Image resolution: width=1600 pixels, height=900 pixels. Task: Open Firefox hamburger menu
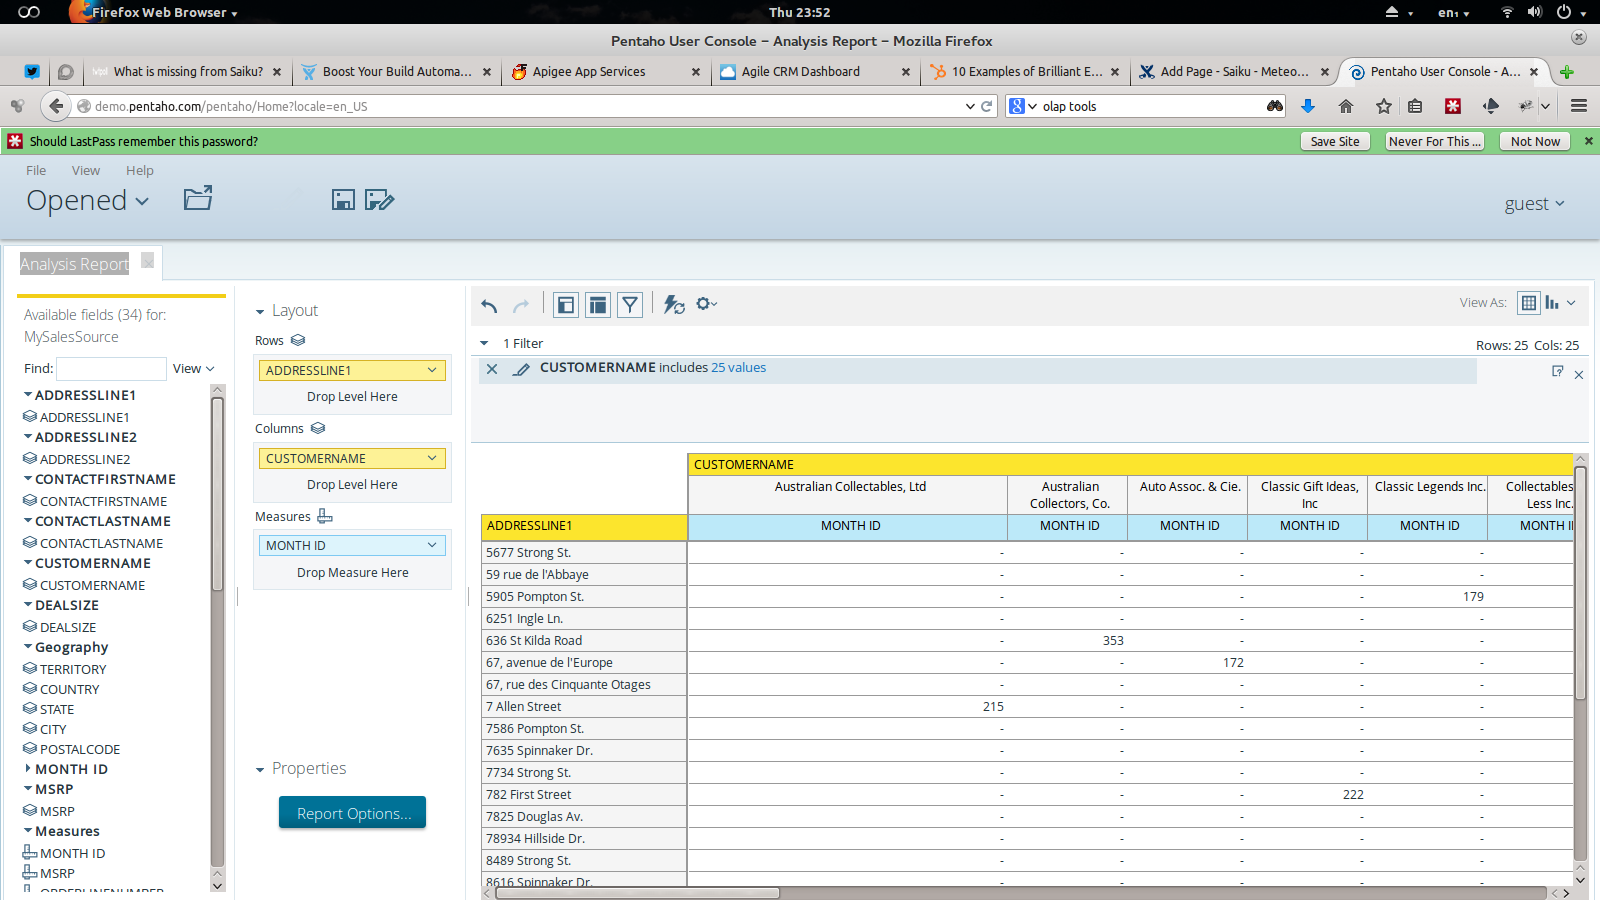(1579, 106)
